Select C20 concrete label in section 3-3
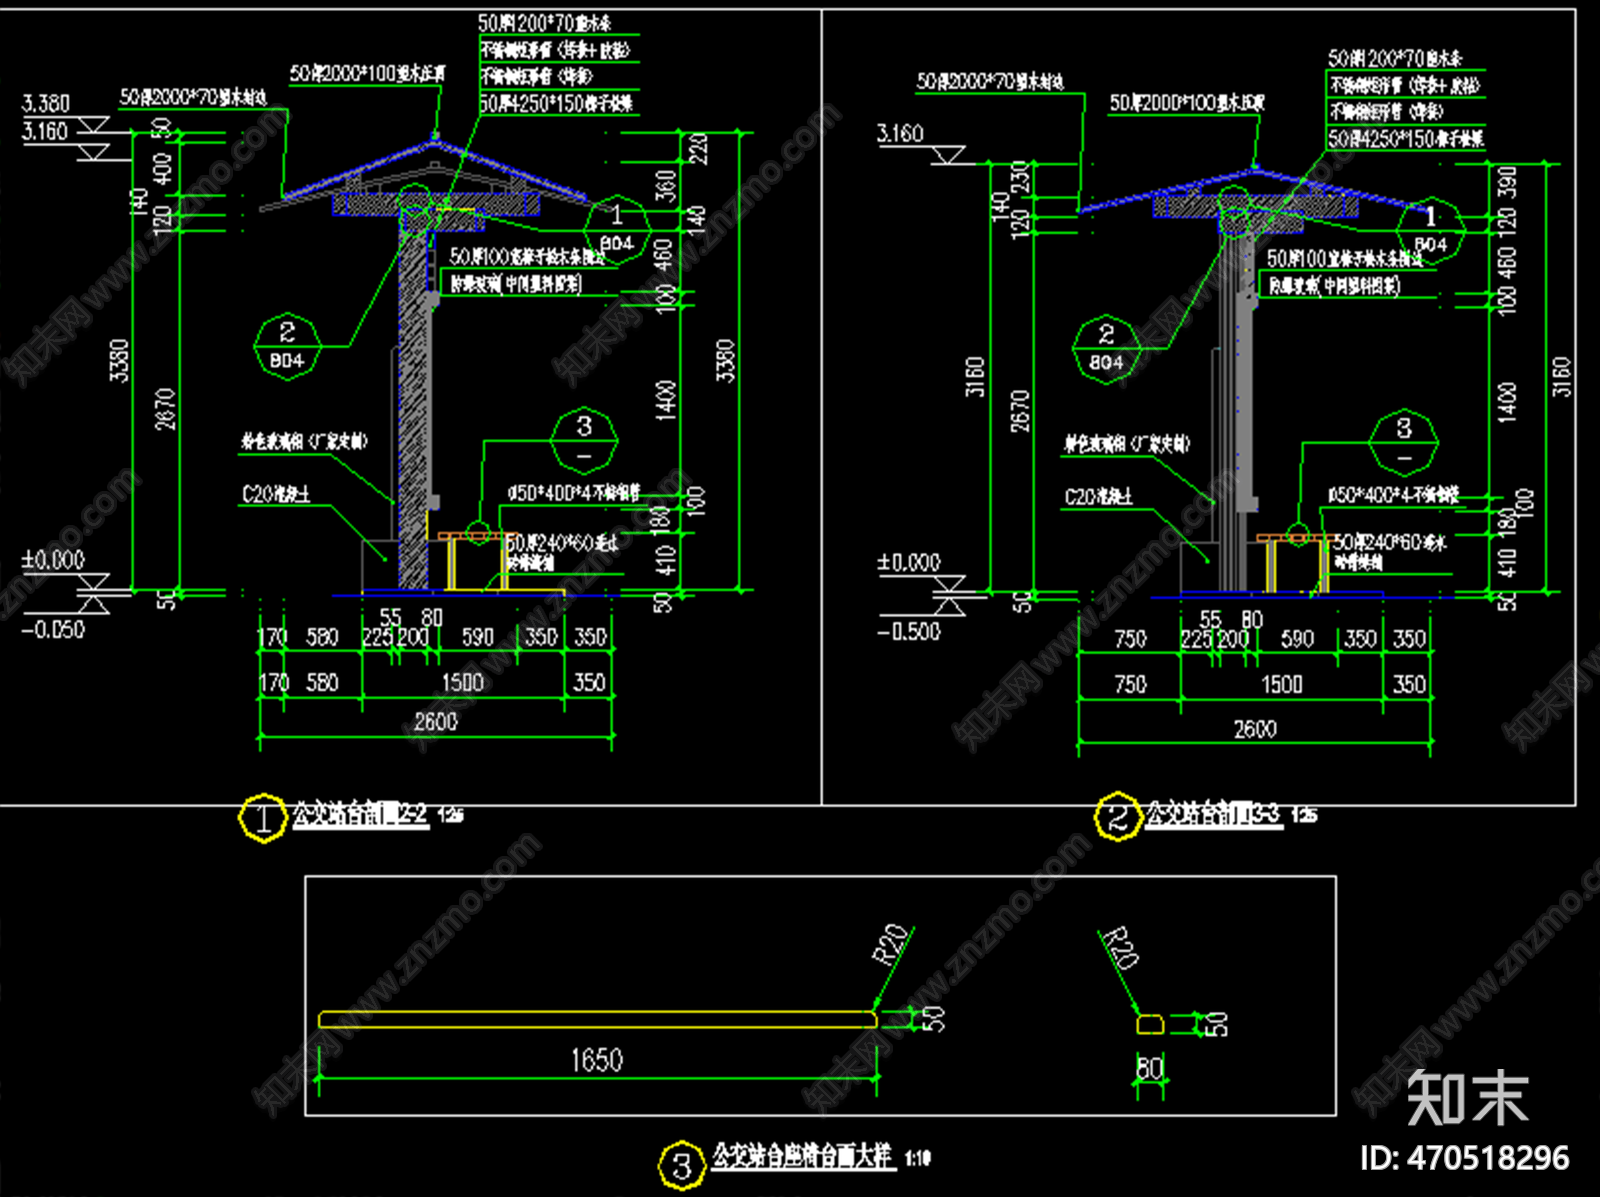The image size is (1600, 1197). [1099, 497]
